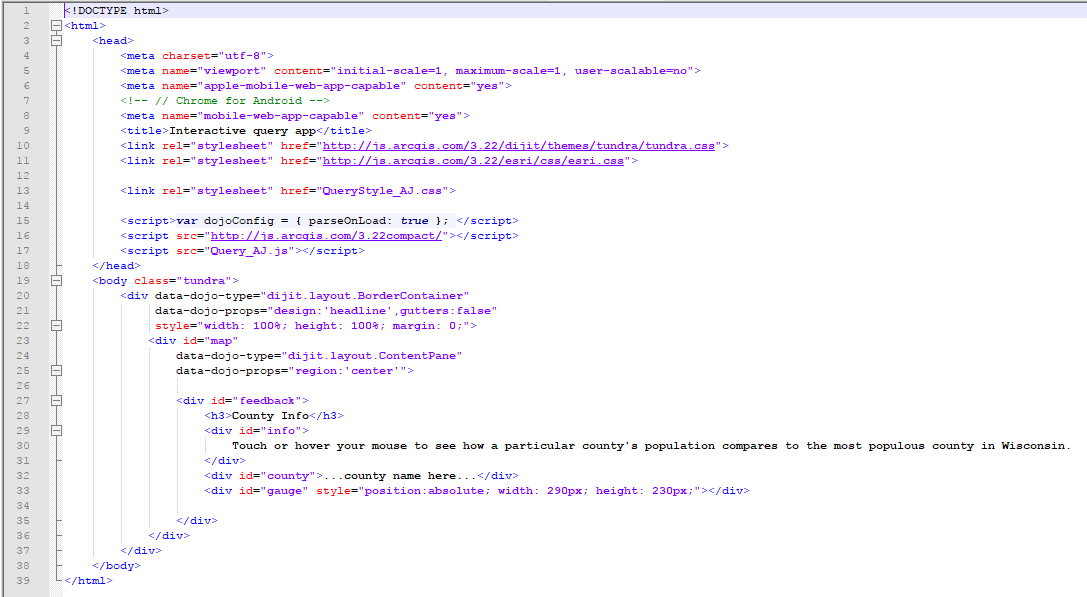Click the closing </html> tag
This screenshot has height=597, width=1087.
coord(88,581)
